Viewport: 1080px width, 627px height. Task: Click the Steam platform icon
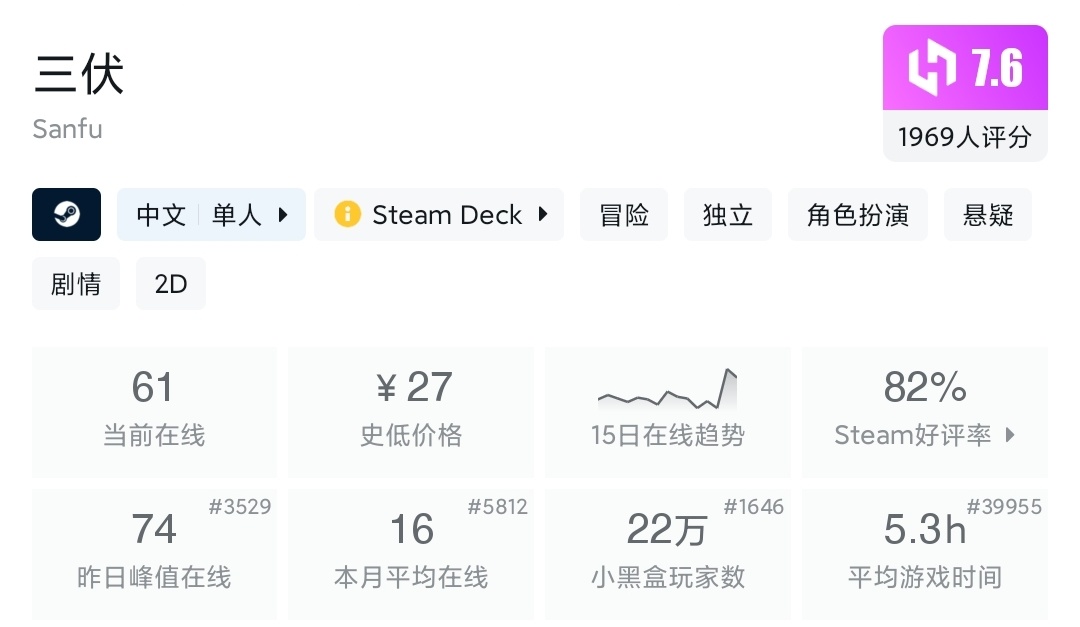coord(67,215)
